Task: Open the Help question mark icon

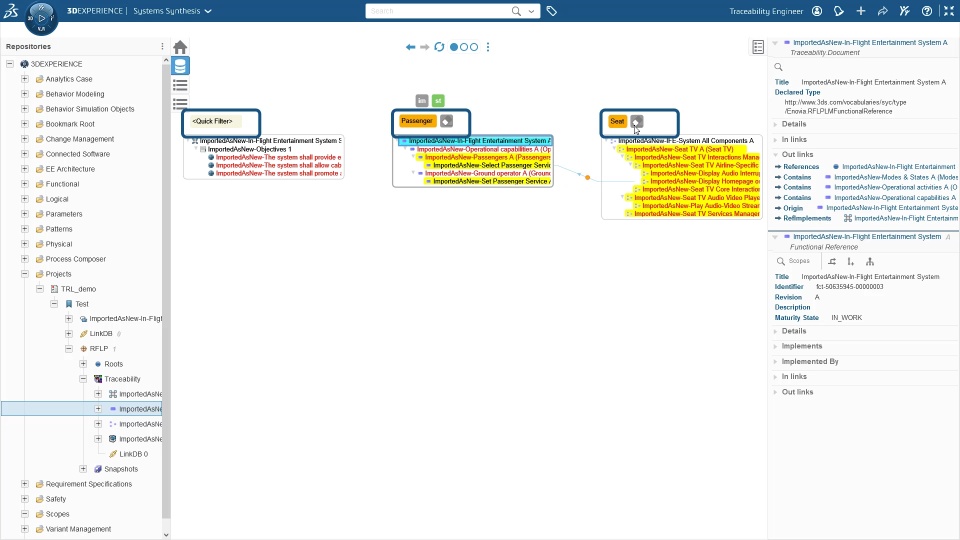Action: click(x=927, y=11)
